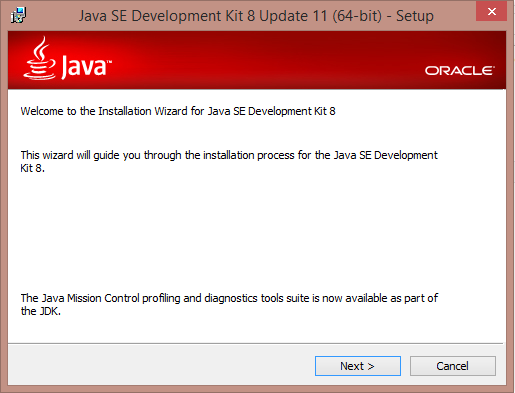This screenshot has width=515, height=393.
Task: Click the word "Setup" in title bar
Action: click(415, 16)
